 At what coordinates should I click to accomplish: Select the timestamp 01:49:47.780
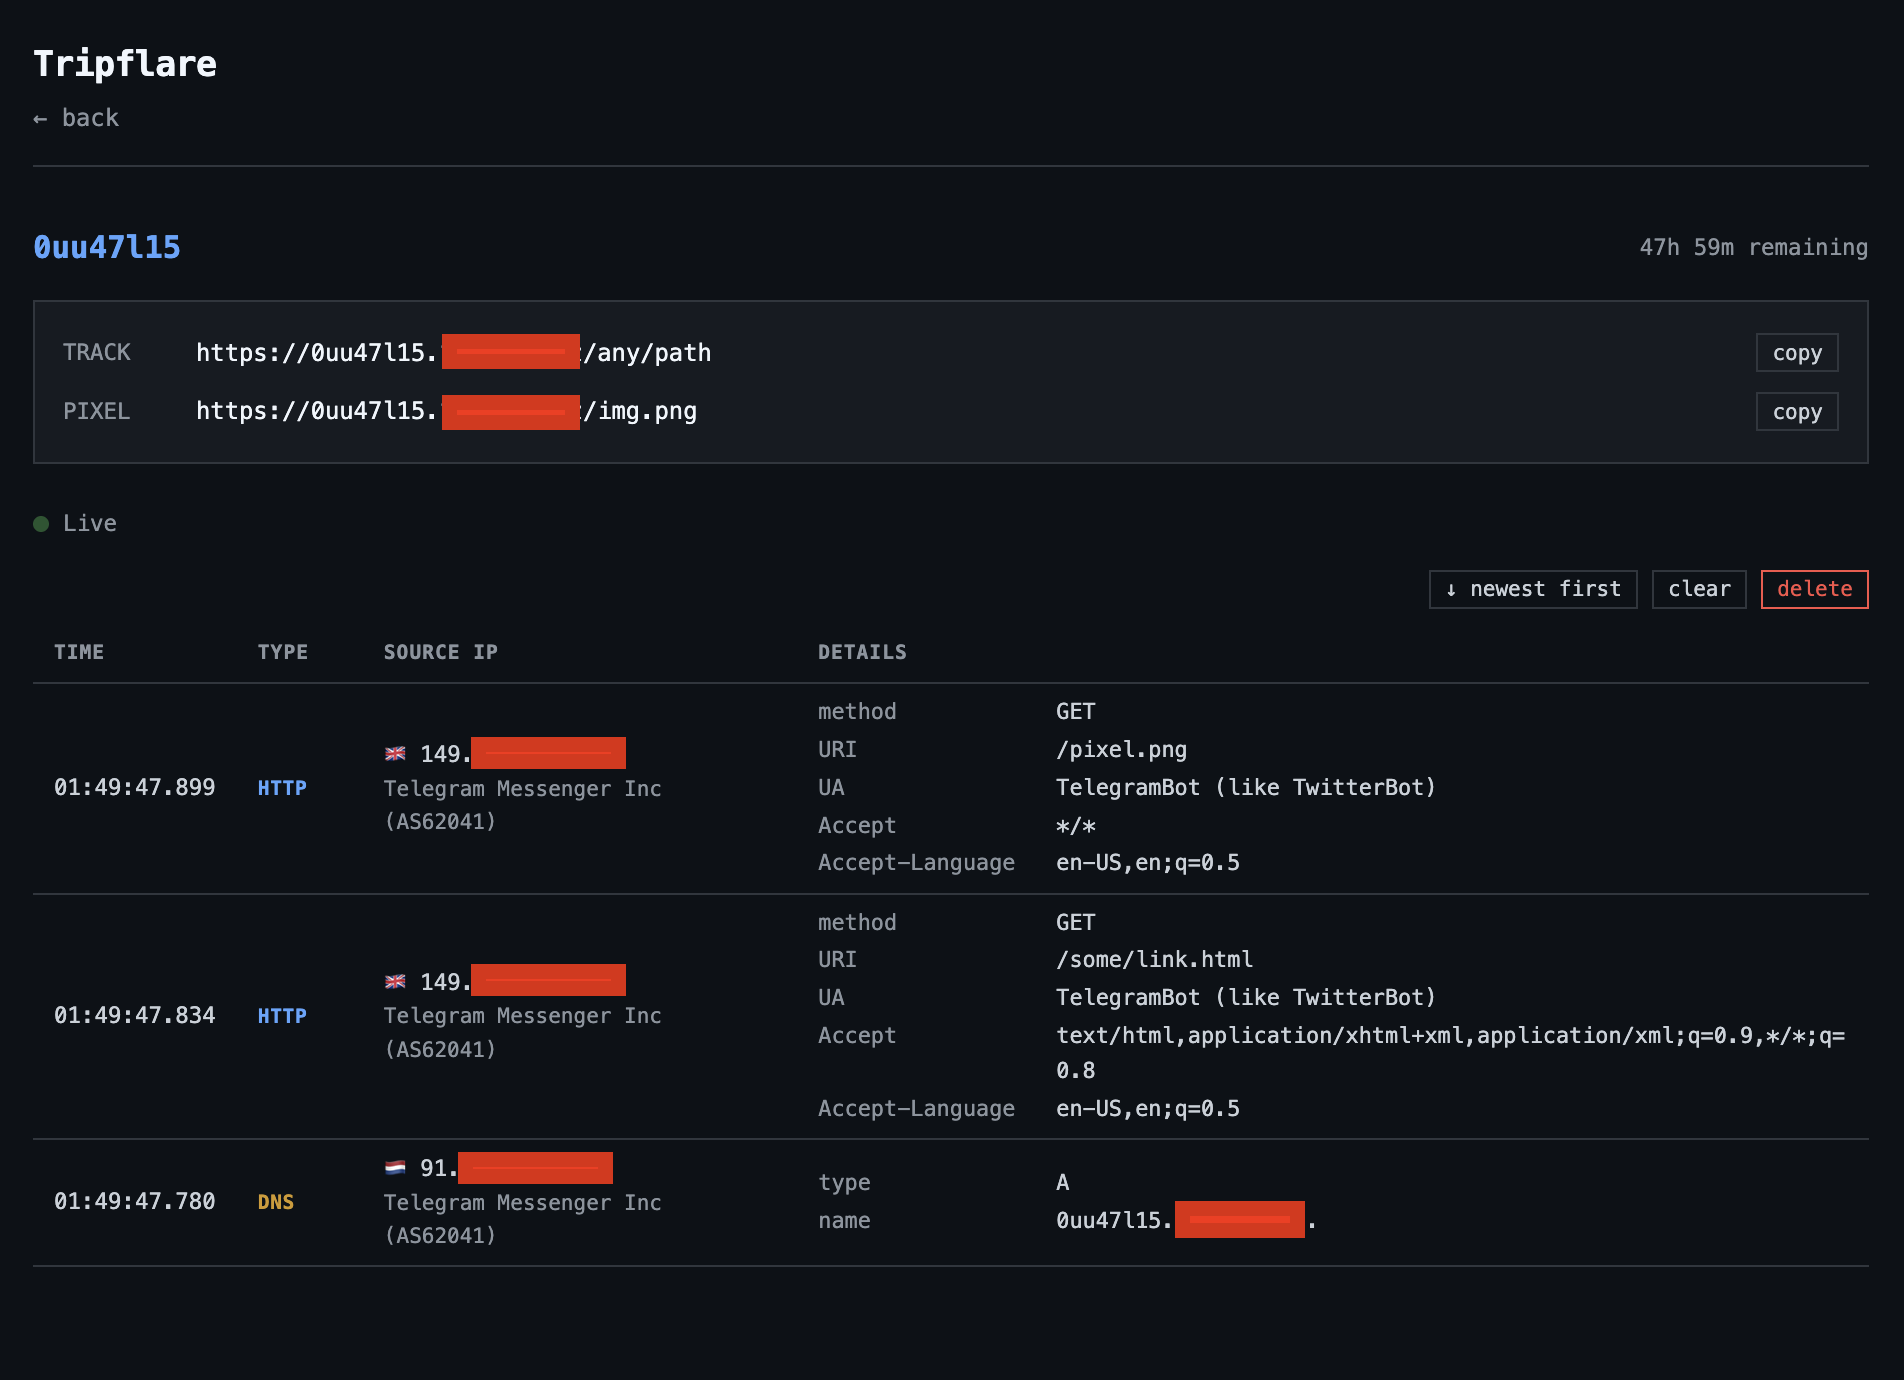pyautogui.click(x=135, y=1202)
